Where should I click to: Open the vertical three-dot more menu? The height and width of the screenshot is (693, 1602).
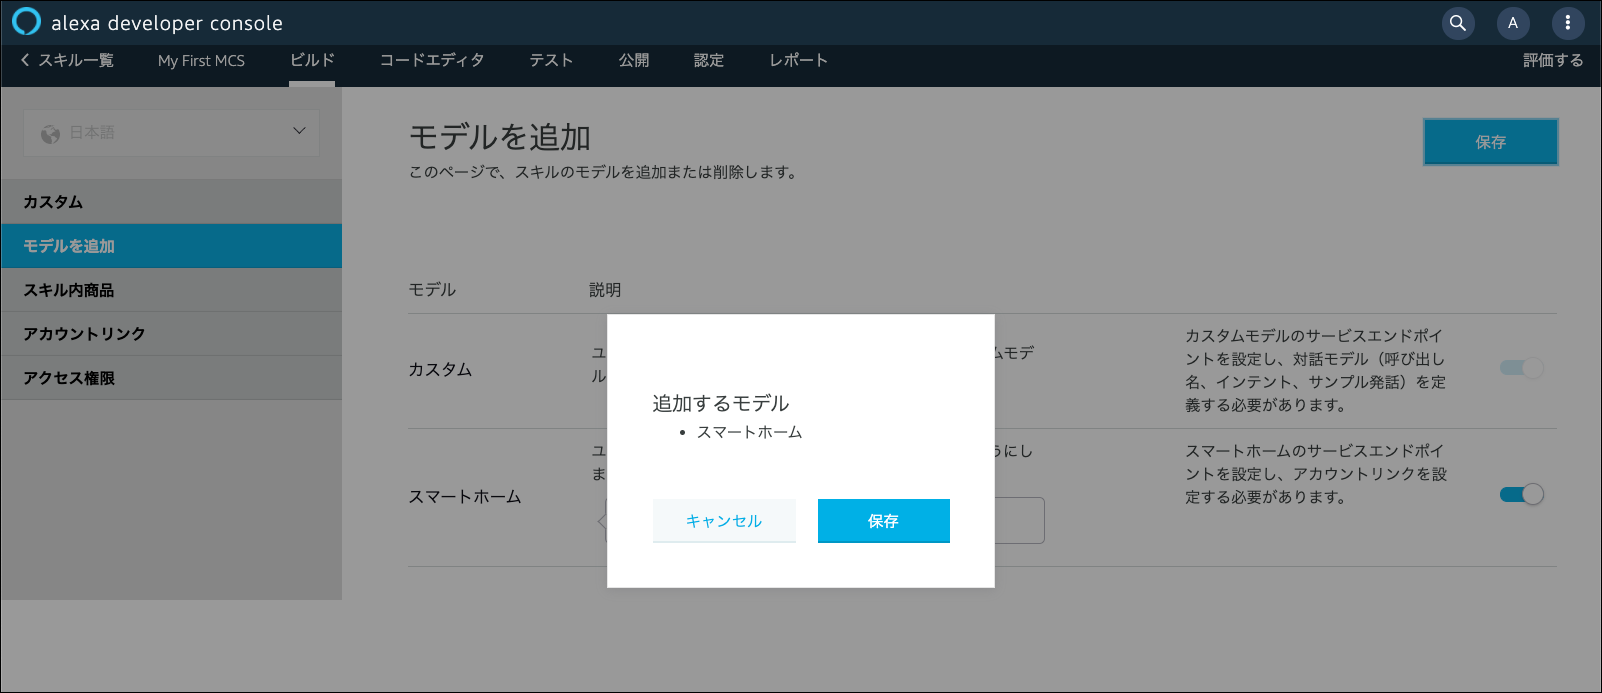pyautogui.click(x=1567, y=23)
